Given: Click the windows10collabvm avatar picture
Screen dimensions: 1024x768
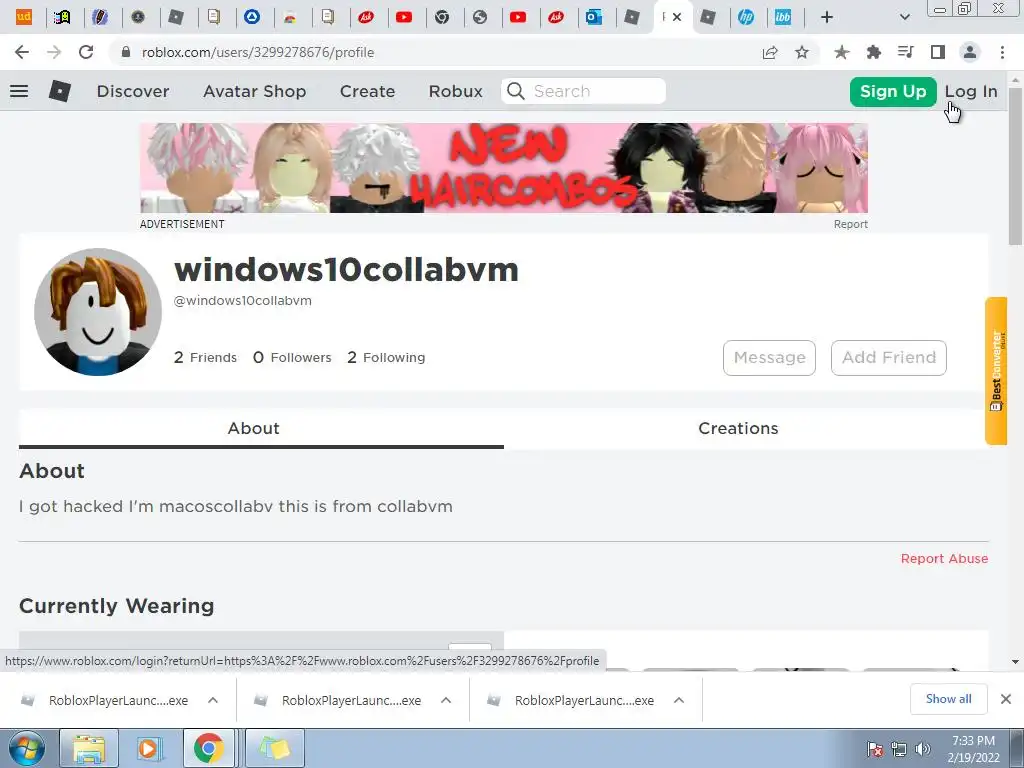Looking at the screenshot, I should coord(98,312).
